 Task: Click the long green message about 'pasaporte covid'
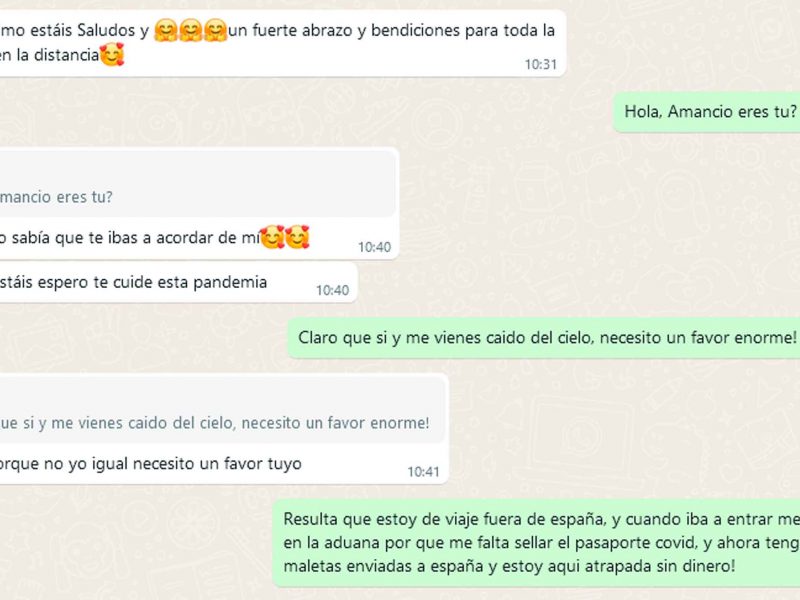536,543
